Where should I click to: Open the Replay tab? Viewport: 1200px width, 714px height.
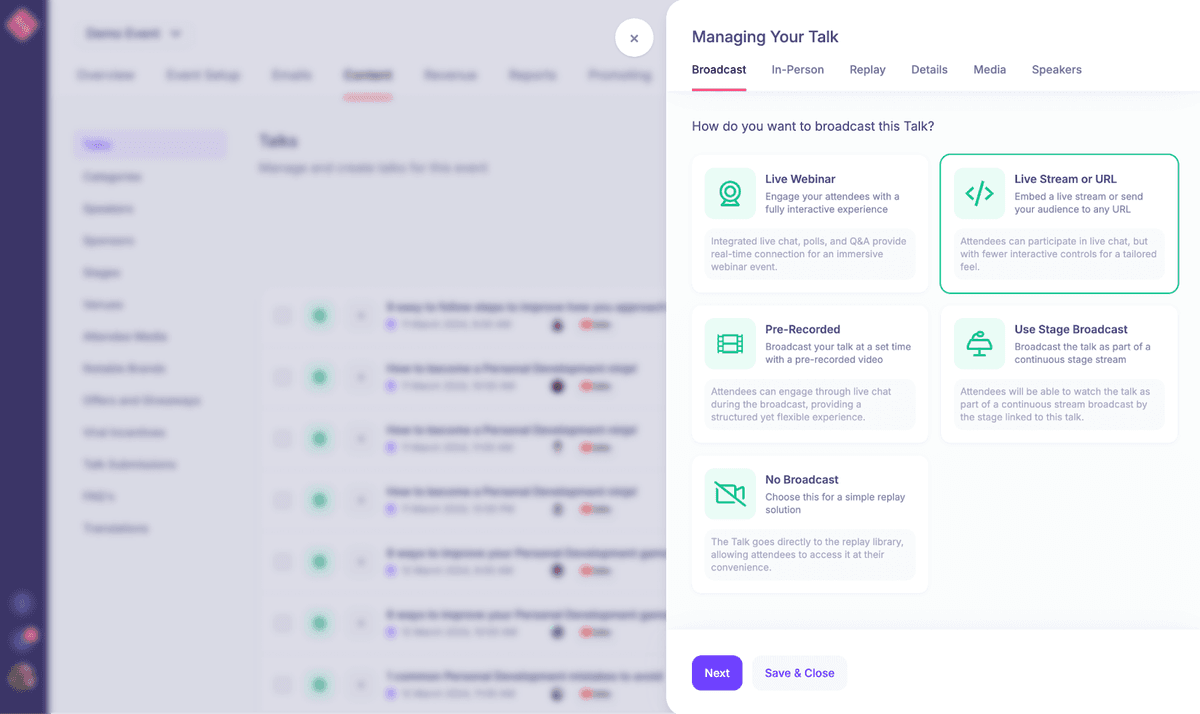[867, 70]
